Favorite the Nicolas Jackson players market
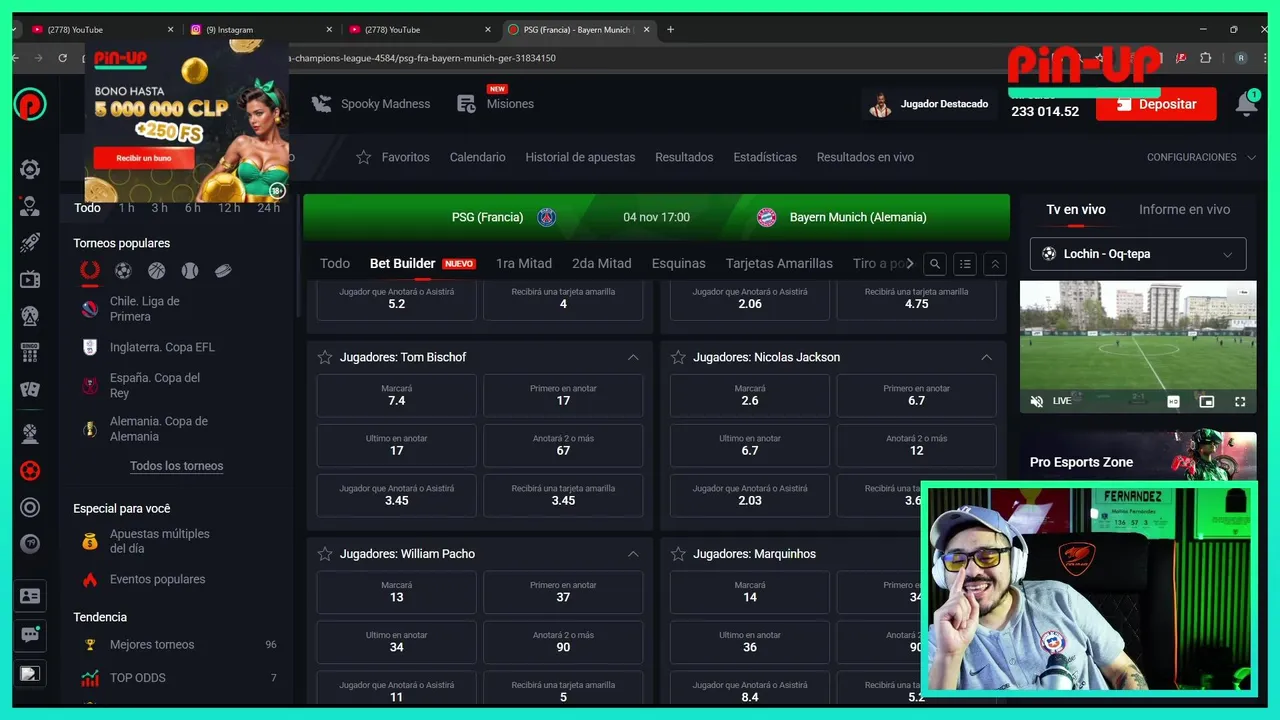 (x=678, y=357)
